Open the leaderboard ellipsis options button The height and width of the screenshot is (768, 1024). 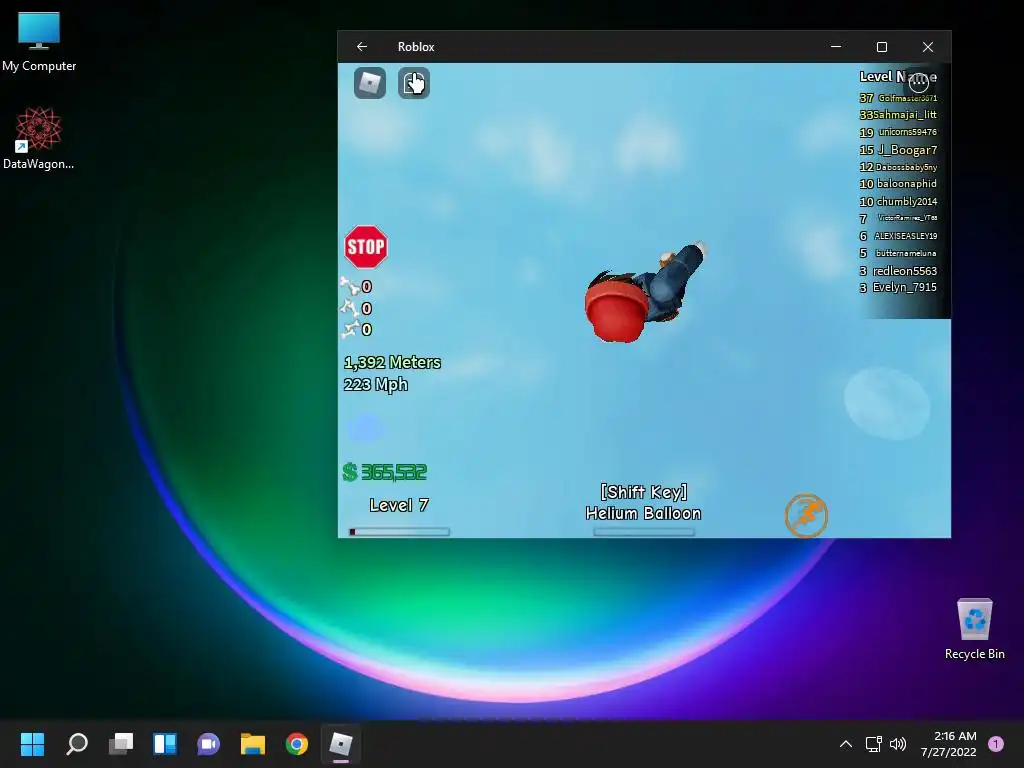[919, 82]
